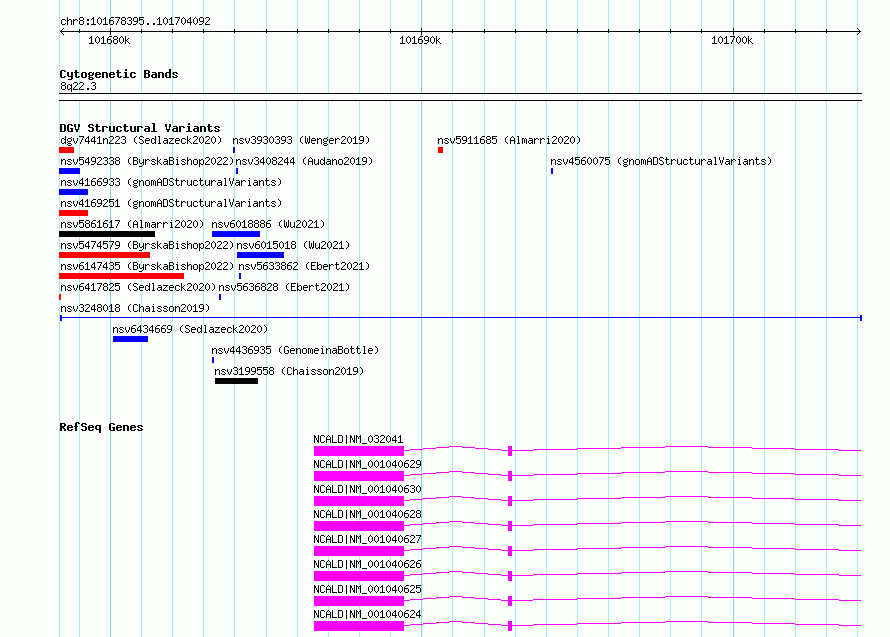Open NCALD|NM_001040629 transcript label
Viewport: 890px width, 637px height.
pos(367,464)
